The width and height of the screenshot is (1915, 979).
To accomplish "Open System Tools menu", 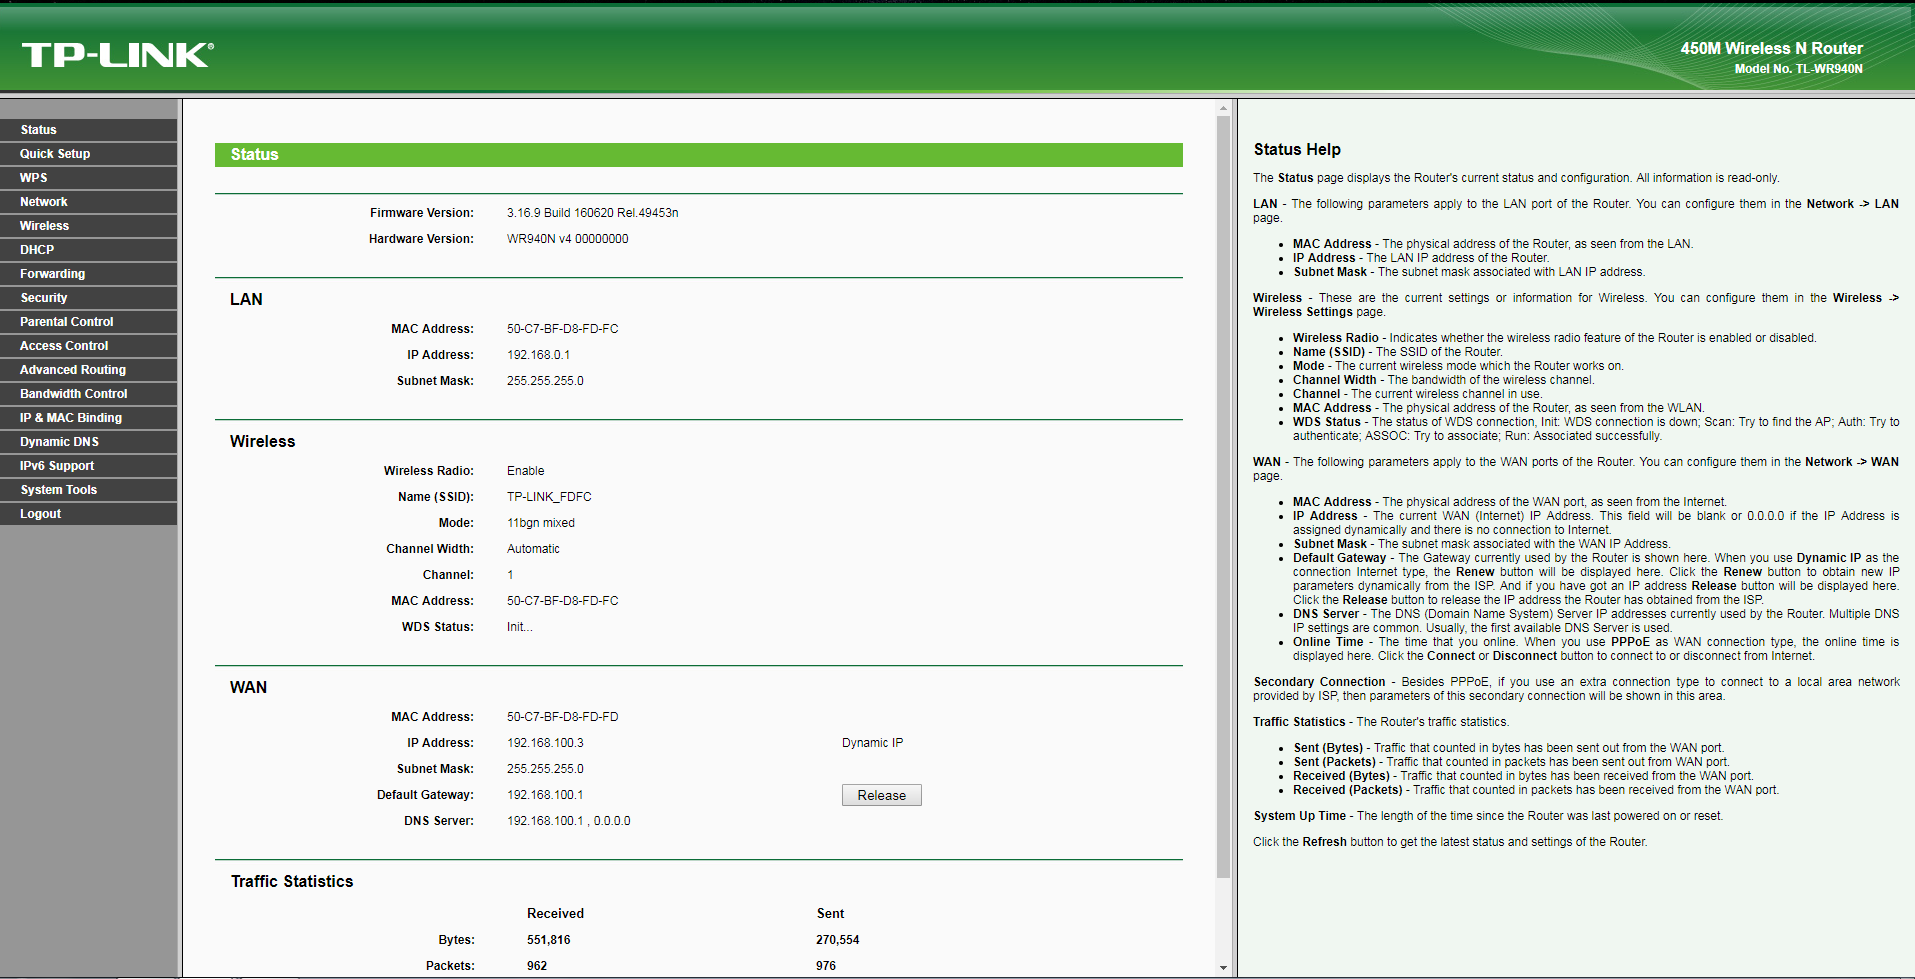I will (88, 490).
